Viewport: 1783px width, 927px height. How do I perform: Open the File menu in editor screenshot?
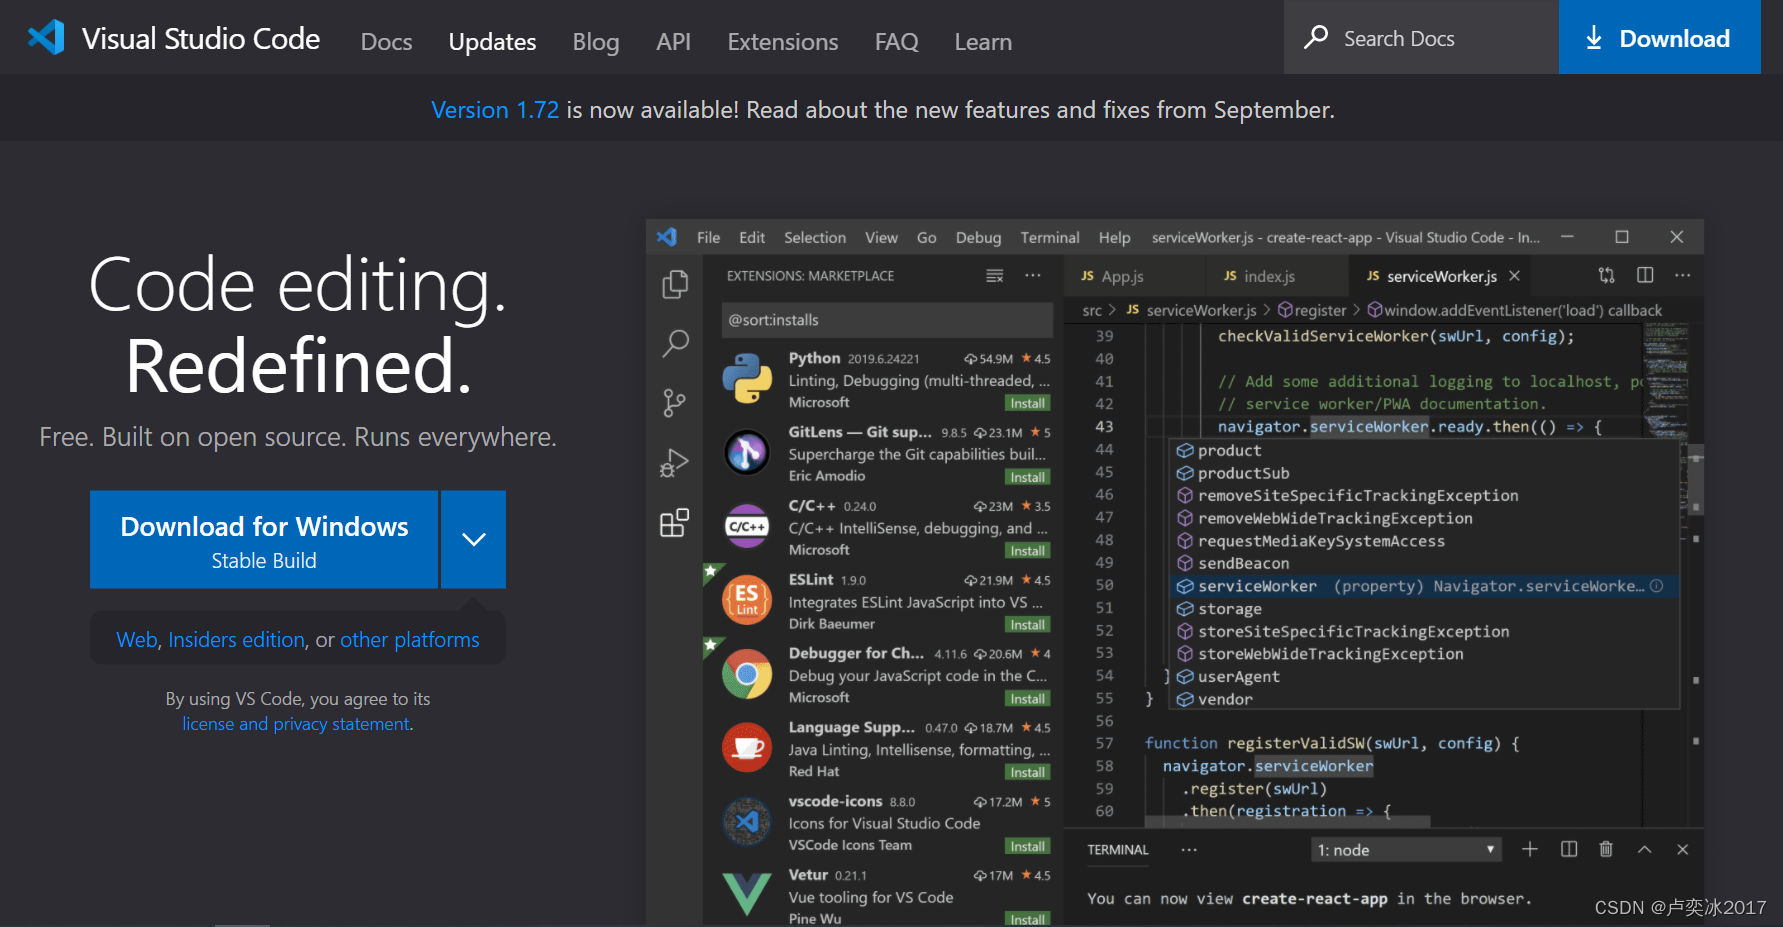708,237
